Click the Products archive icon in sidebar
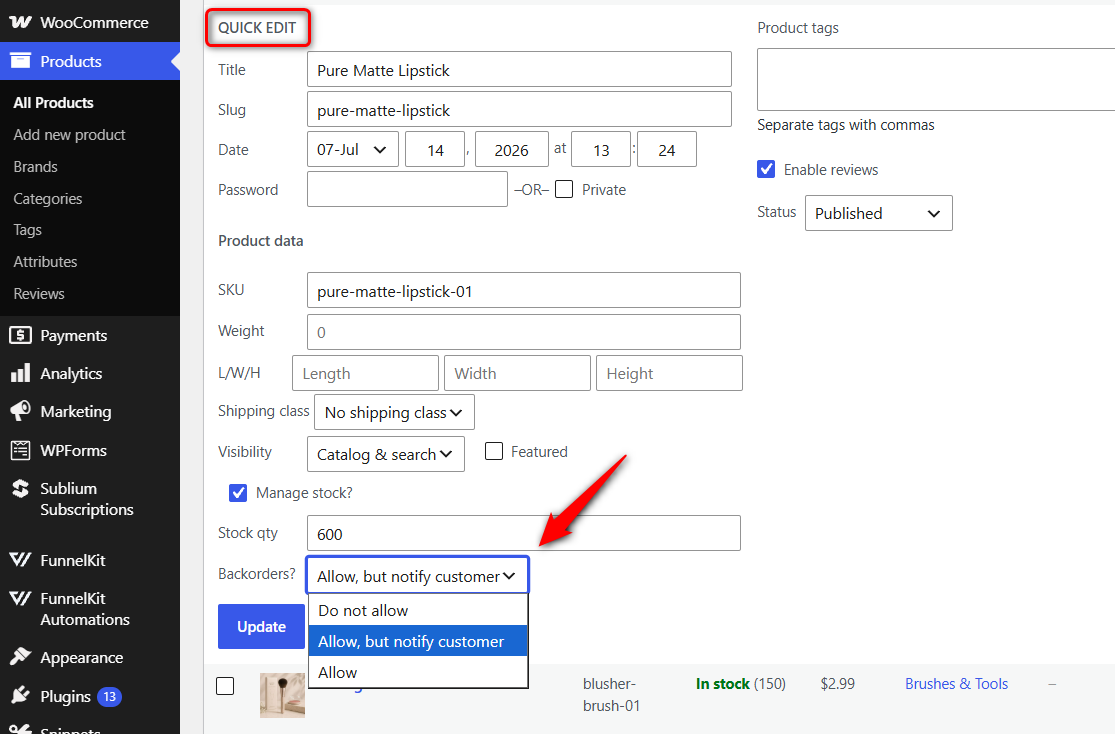1115x734 pixels. pos(21,61)
